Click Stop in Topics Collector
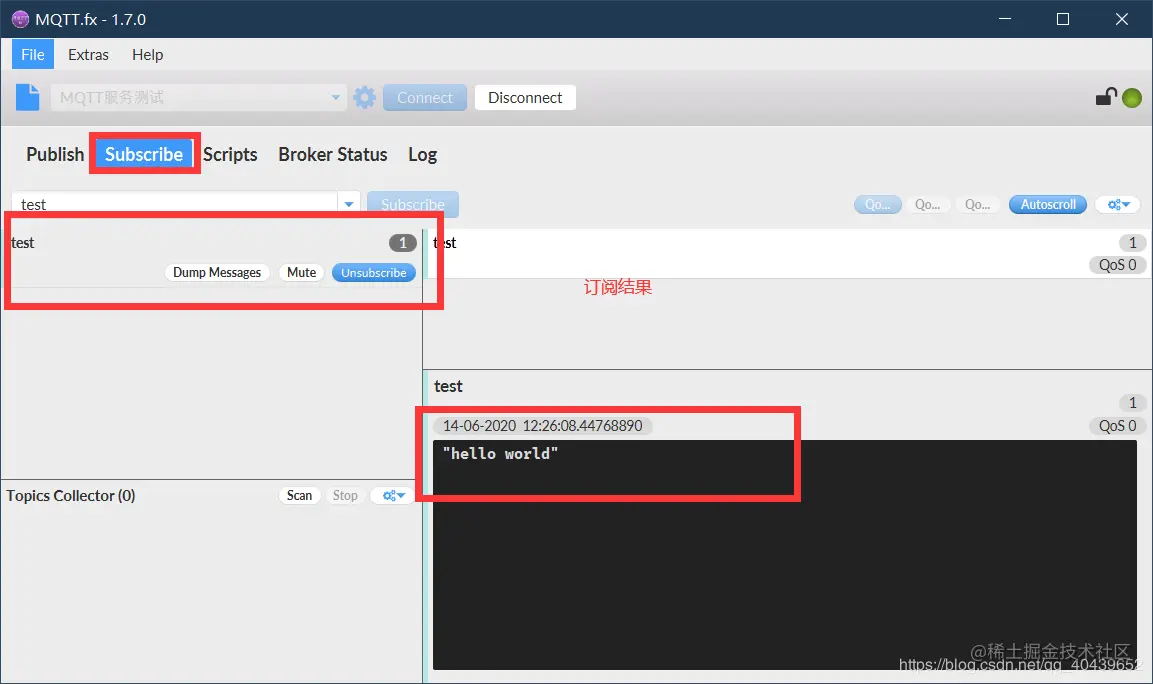 point(345,496)
